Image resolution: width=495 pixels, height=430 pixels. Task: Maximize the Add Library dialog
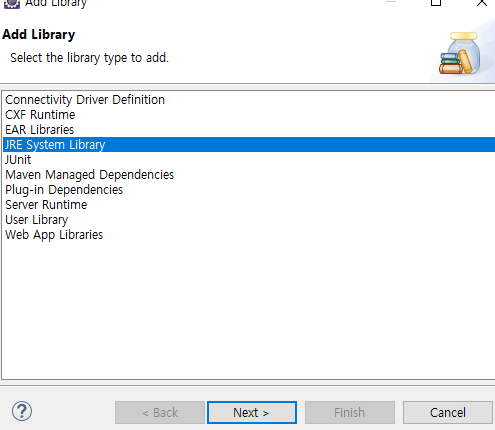point(436,3)
